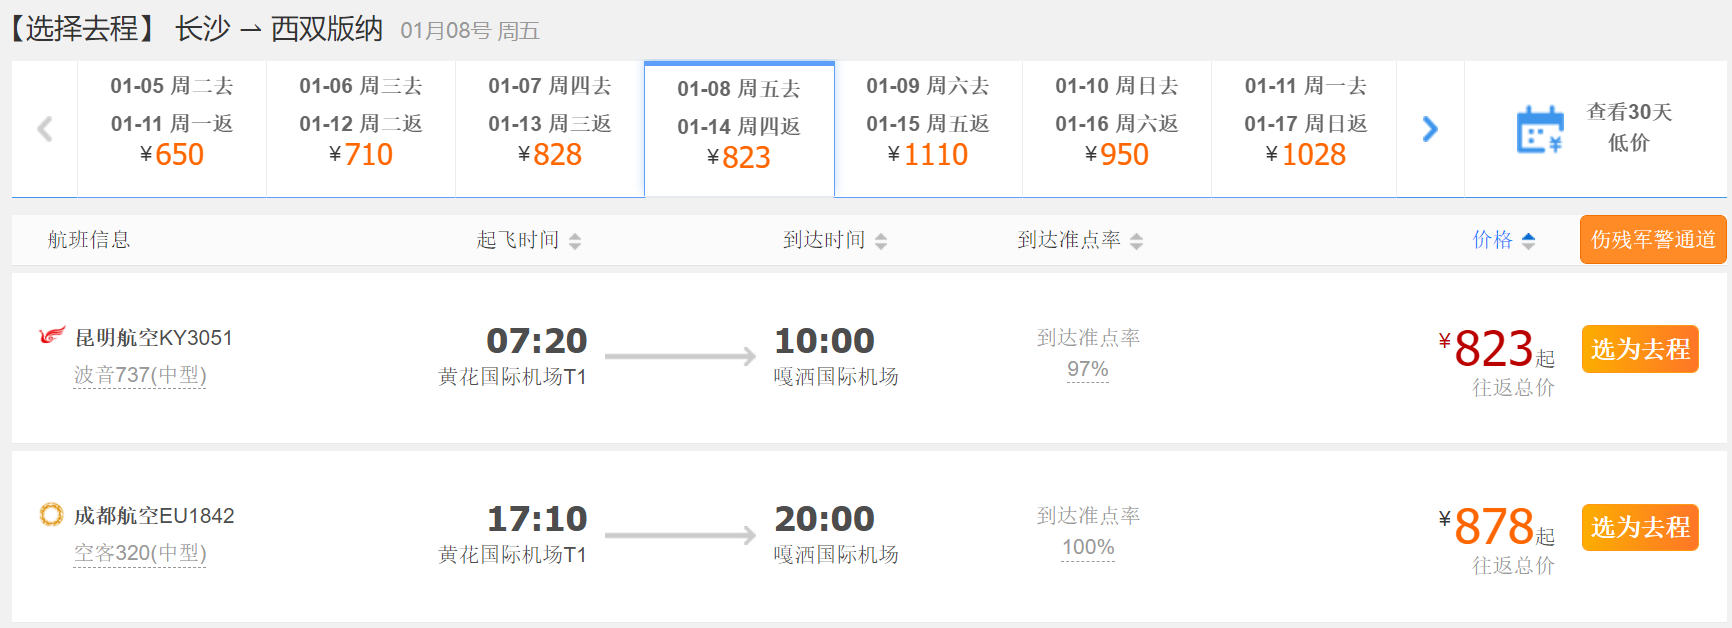Click the 空客320(中型) aircraft link

click(140, 553)
